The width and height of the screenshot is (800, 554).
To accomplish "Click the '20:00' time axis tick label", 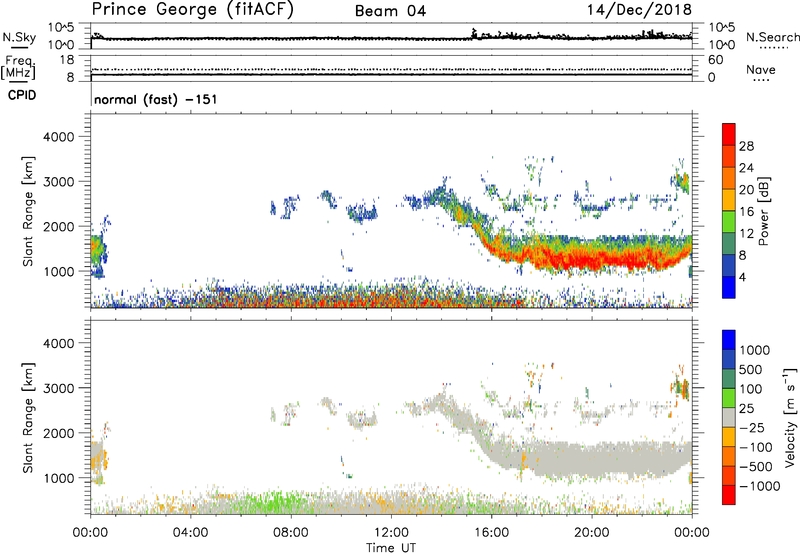I will point(591,533).
